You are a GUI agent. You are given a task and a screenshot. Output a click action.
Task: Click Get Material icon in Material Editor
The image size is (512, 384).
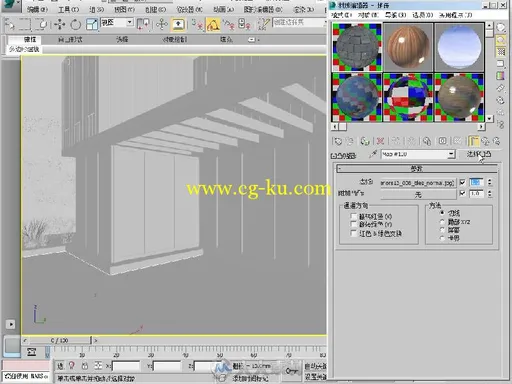click(337, 141)
